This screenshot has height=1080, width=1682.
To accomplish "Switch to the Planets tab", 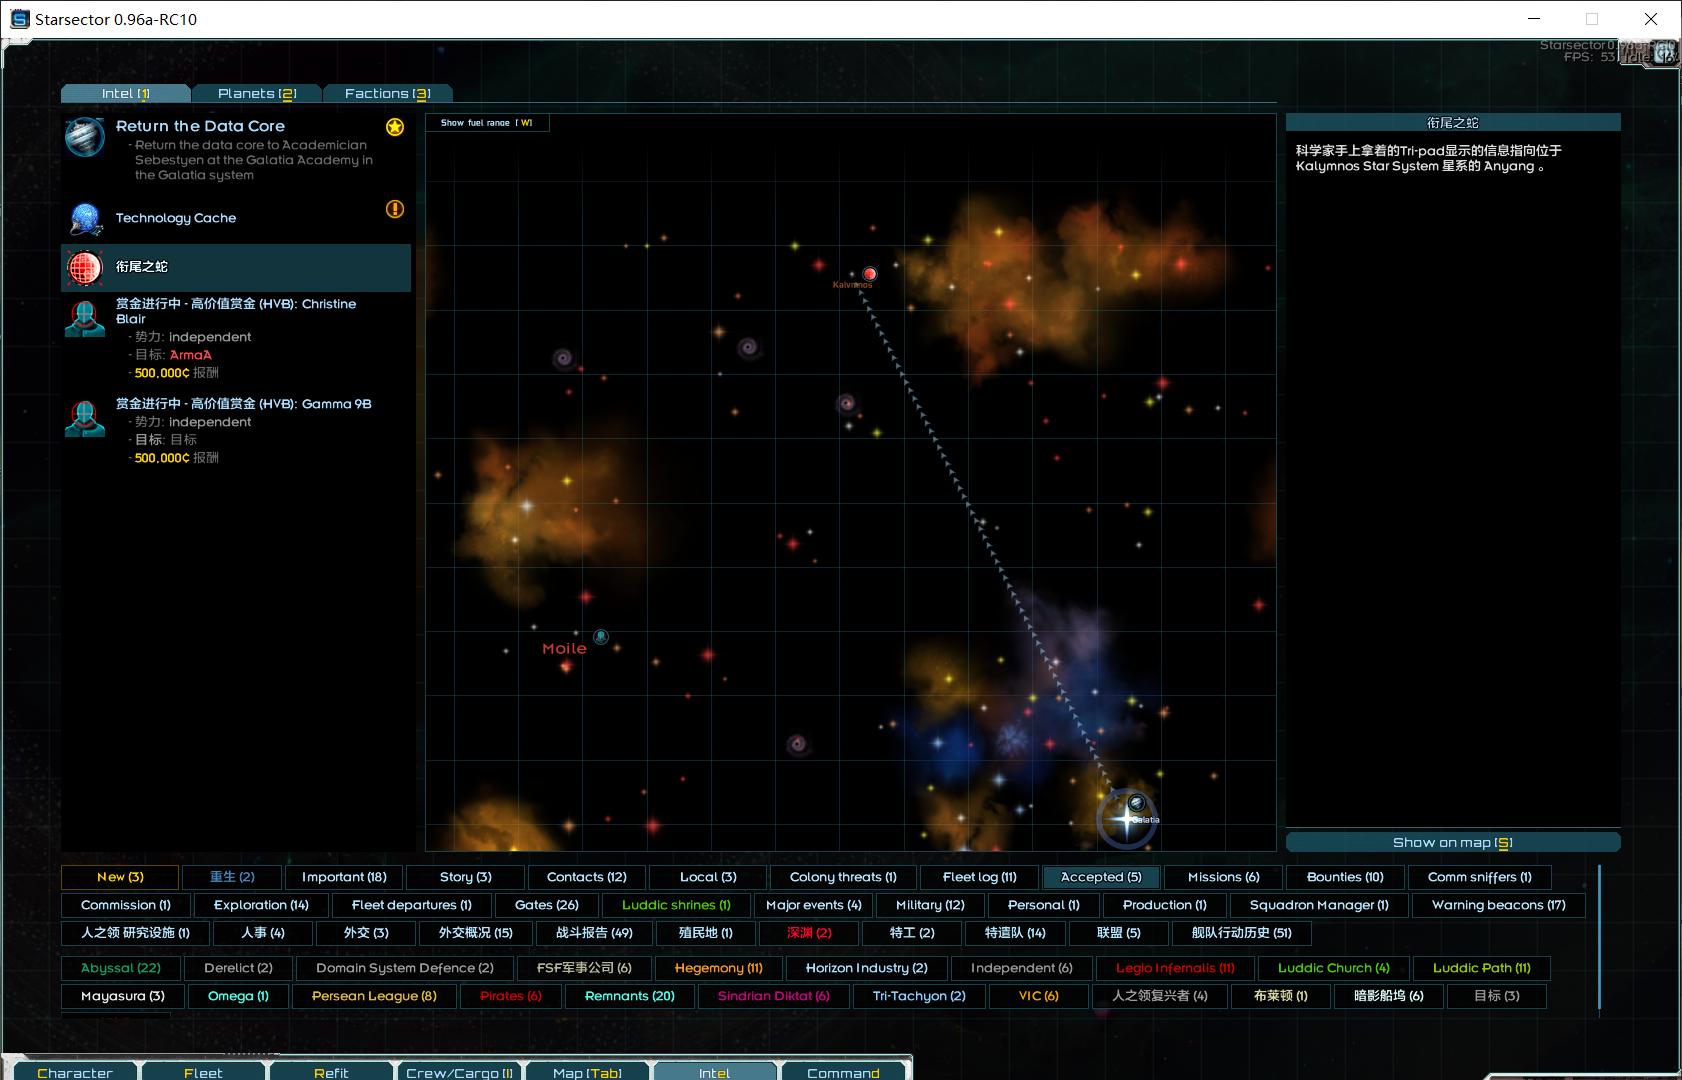I will point(257,93).
